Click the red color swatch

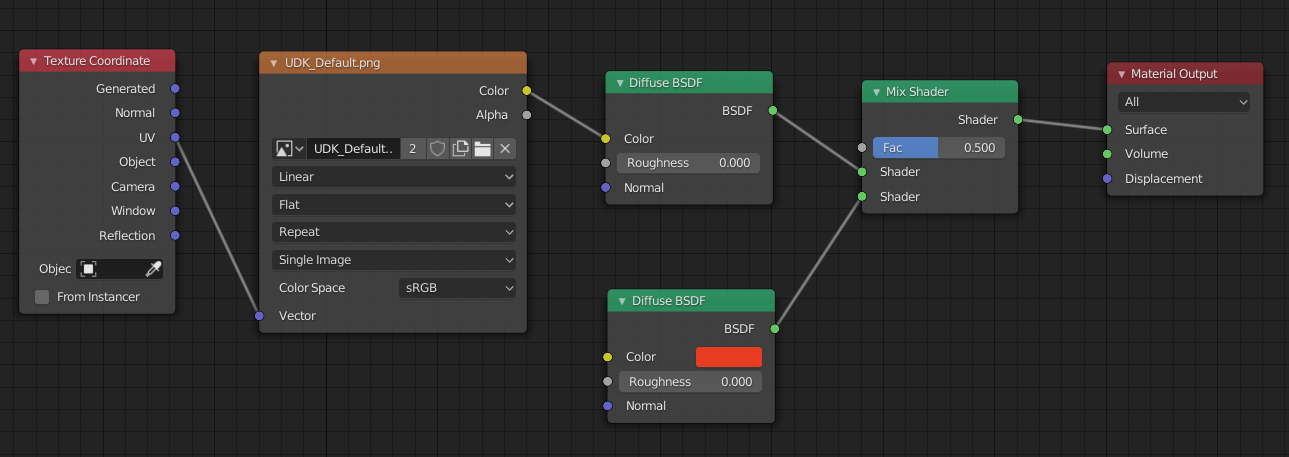pos(728,357)
